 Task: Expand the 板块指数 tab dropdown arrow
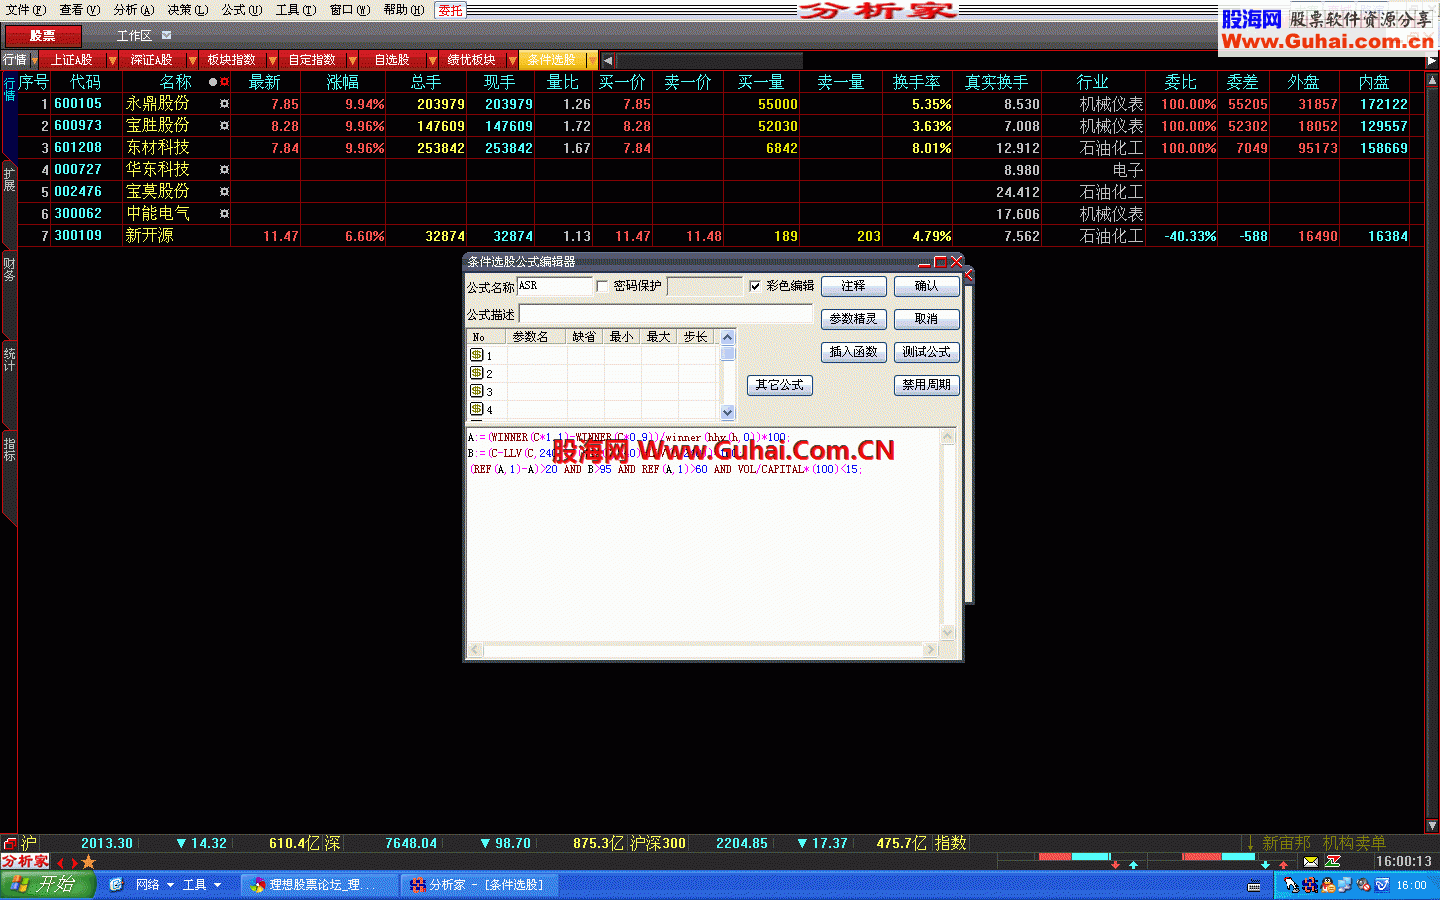point(272,61)
